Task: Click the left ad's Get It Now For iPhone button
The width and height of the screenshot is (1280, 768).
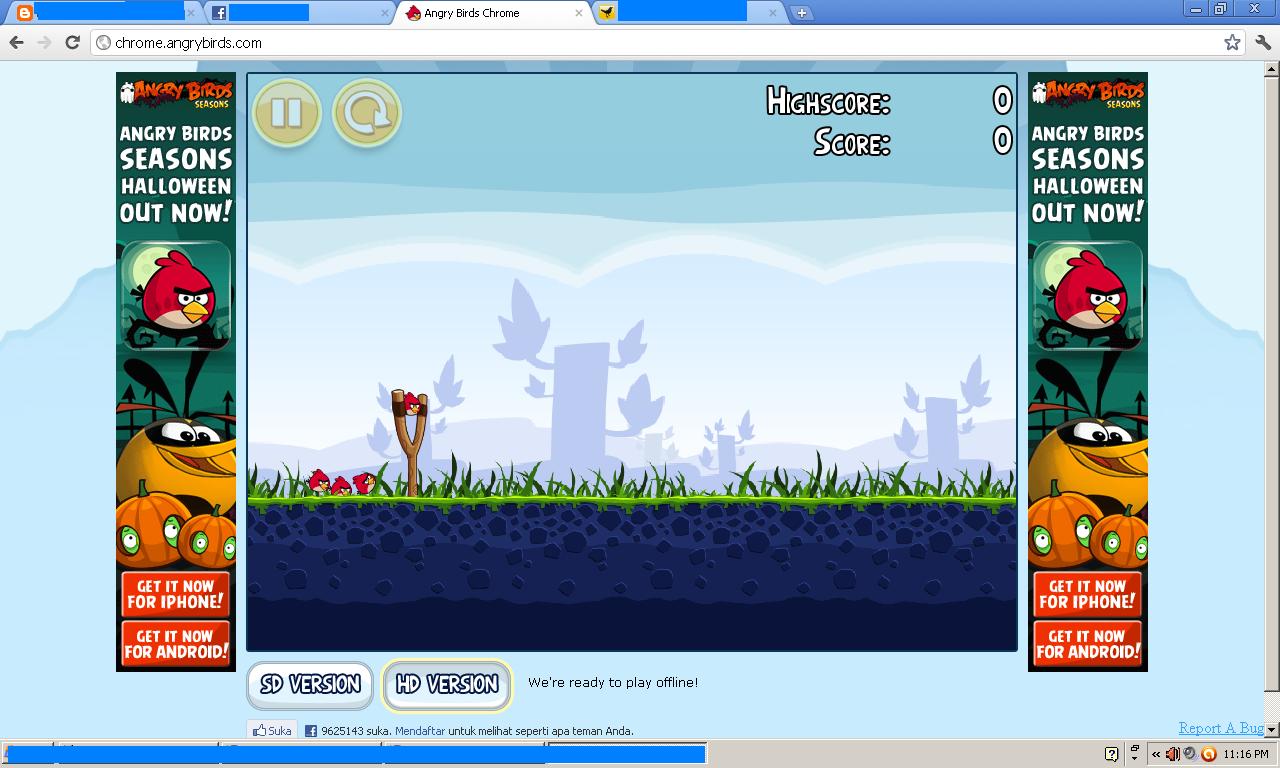Action: (x=176, y=594)
